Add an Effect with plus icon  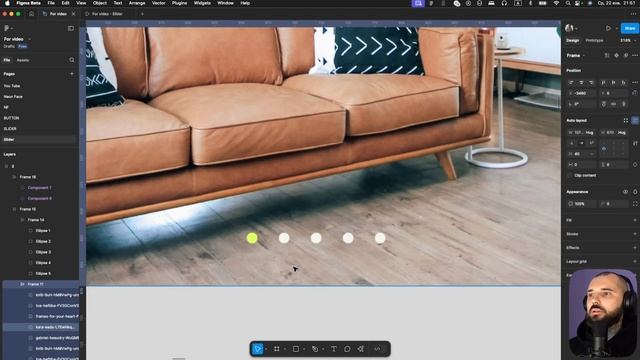click(635, 247)
